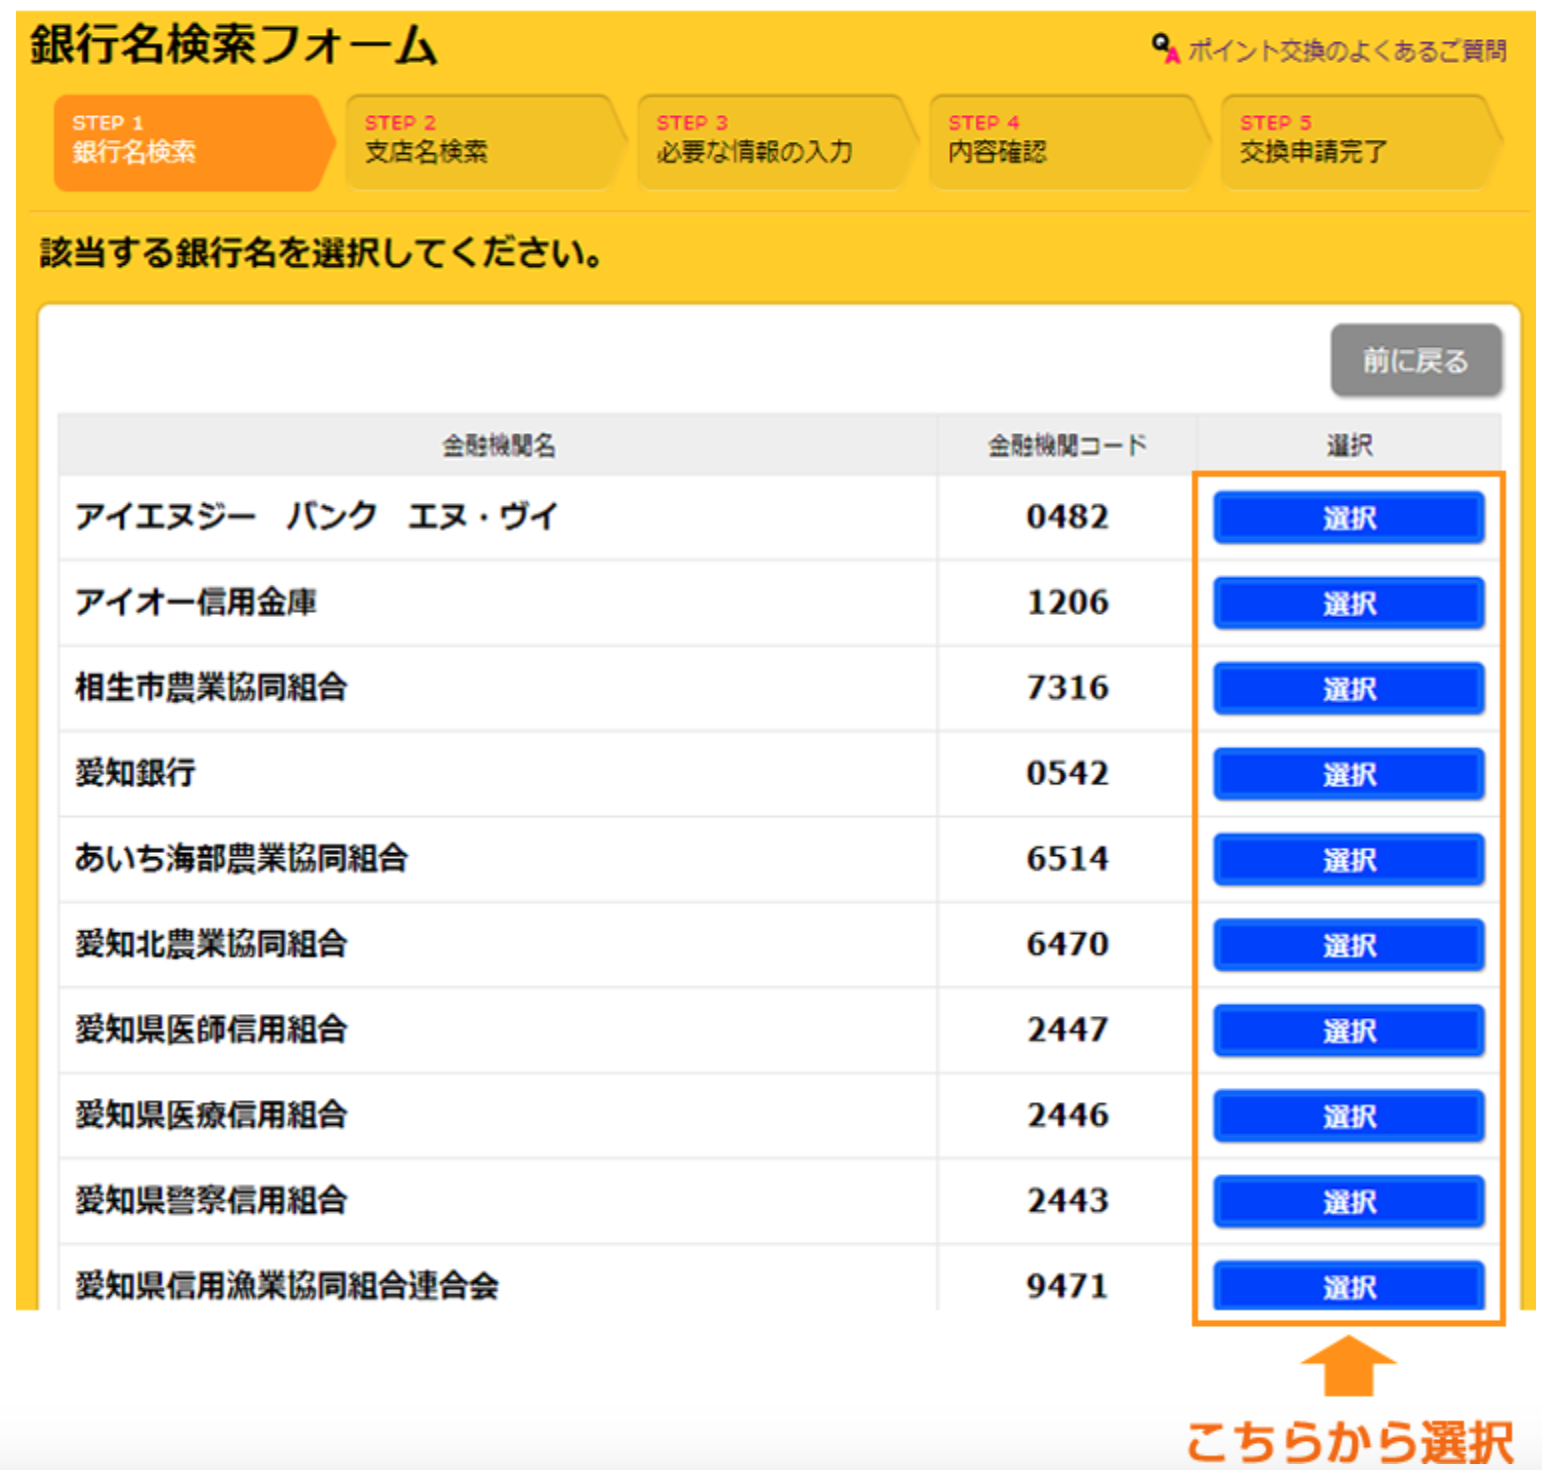This screenshot has width=1542, height=1470.
Task: Click the bank code 6470
Action: [x=1068, y=944]
